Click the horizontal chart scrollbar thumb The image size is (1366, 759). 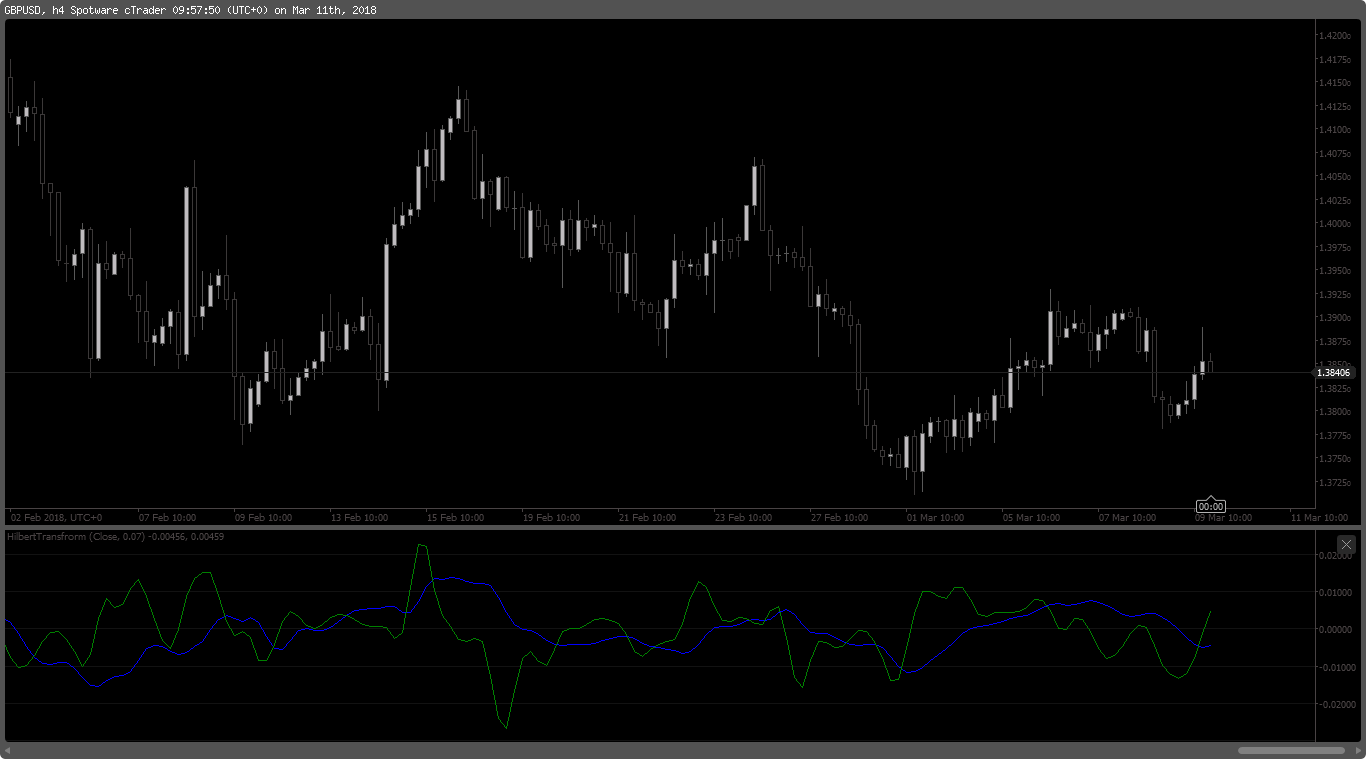click(x=1291, y=750)
